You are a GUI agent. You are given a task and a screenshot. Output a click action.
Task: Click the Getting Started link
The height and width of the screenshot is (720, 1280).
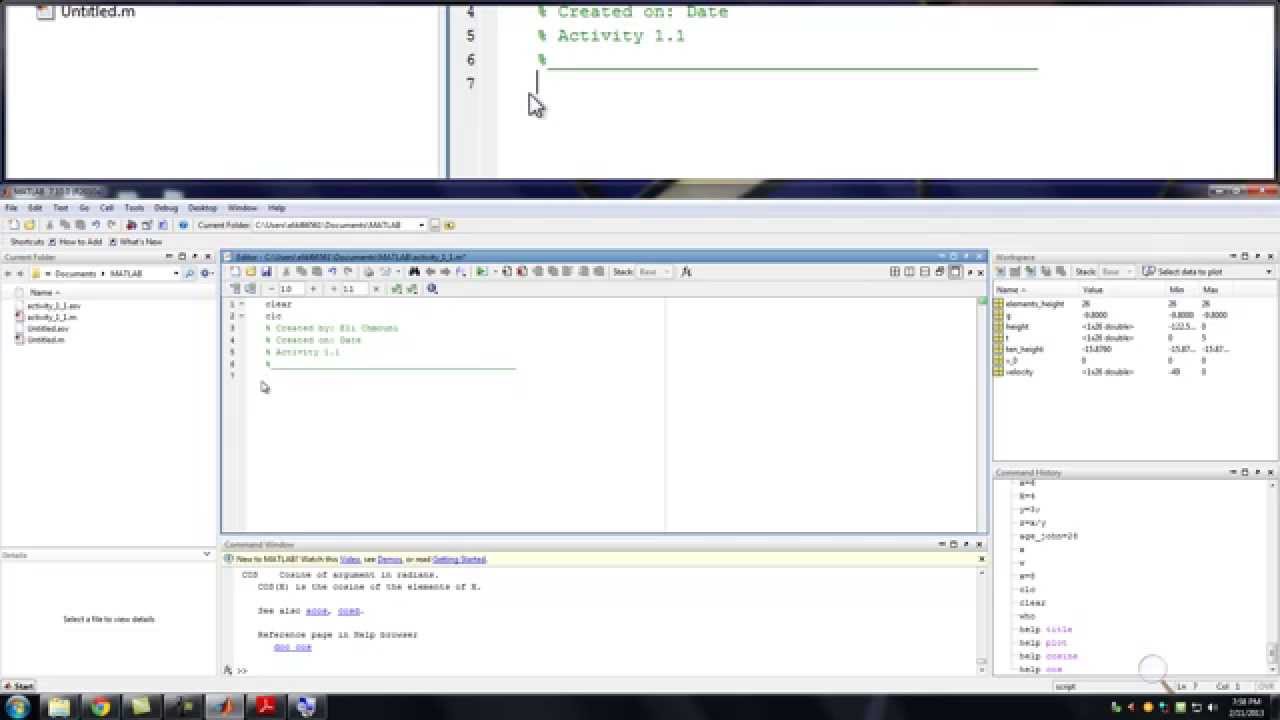[x=459, y=560]
